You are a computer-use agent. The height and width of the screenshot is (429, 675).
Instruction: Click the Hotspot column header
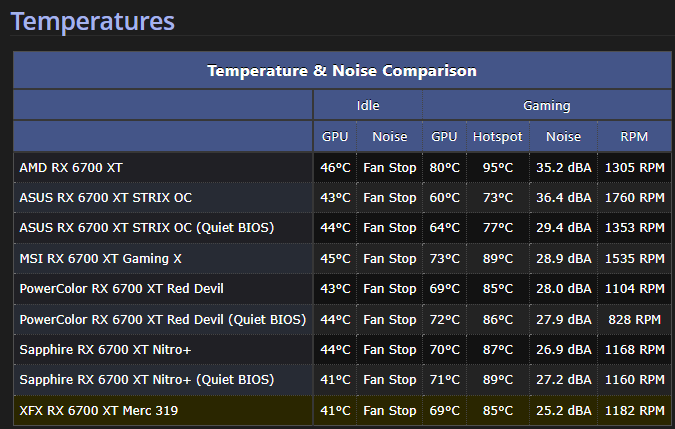tap(497, 137)
